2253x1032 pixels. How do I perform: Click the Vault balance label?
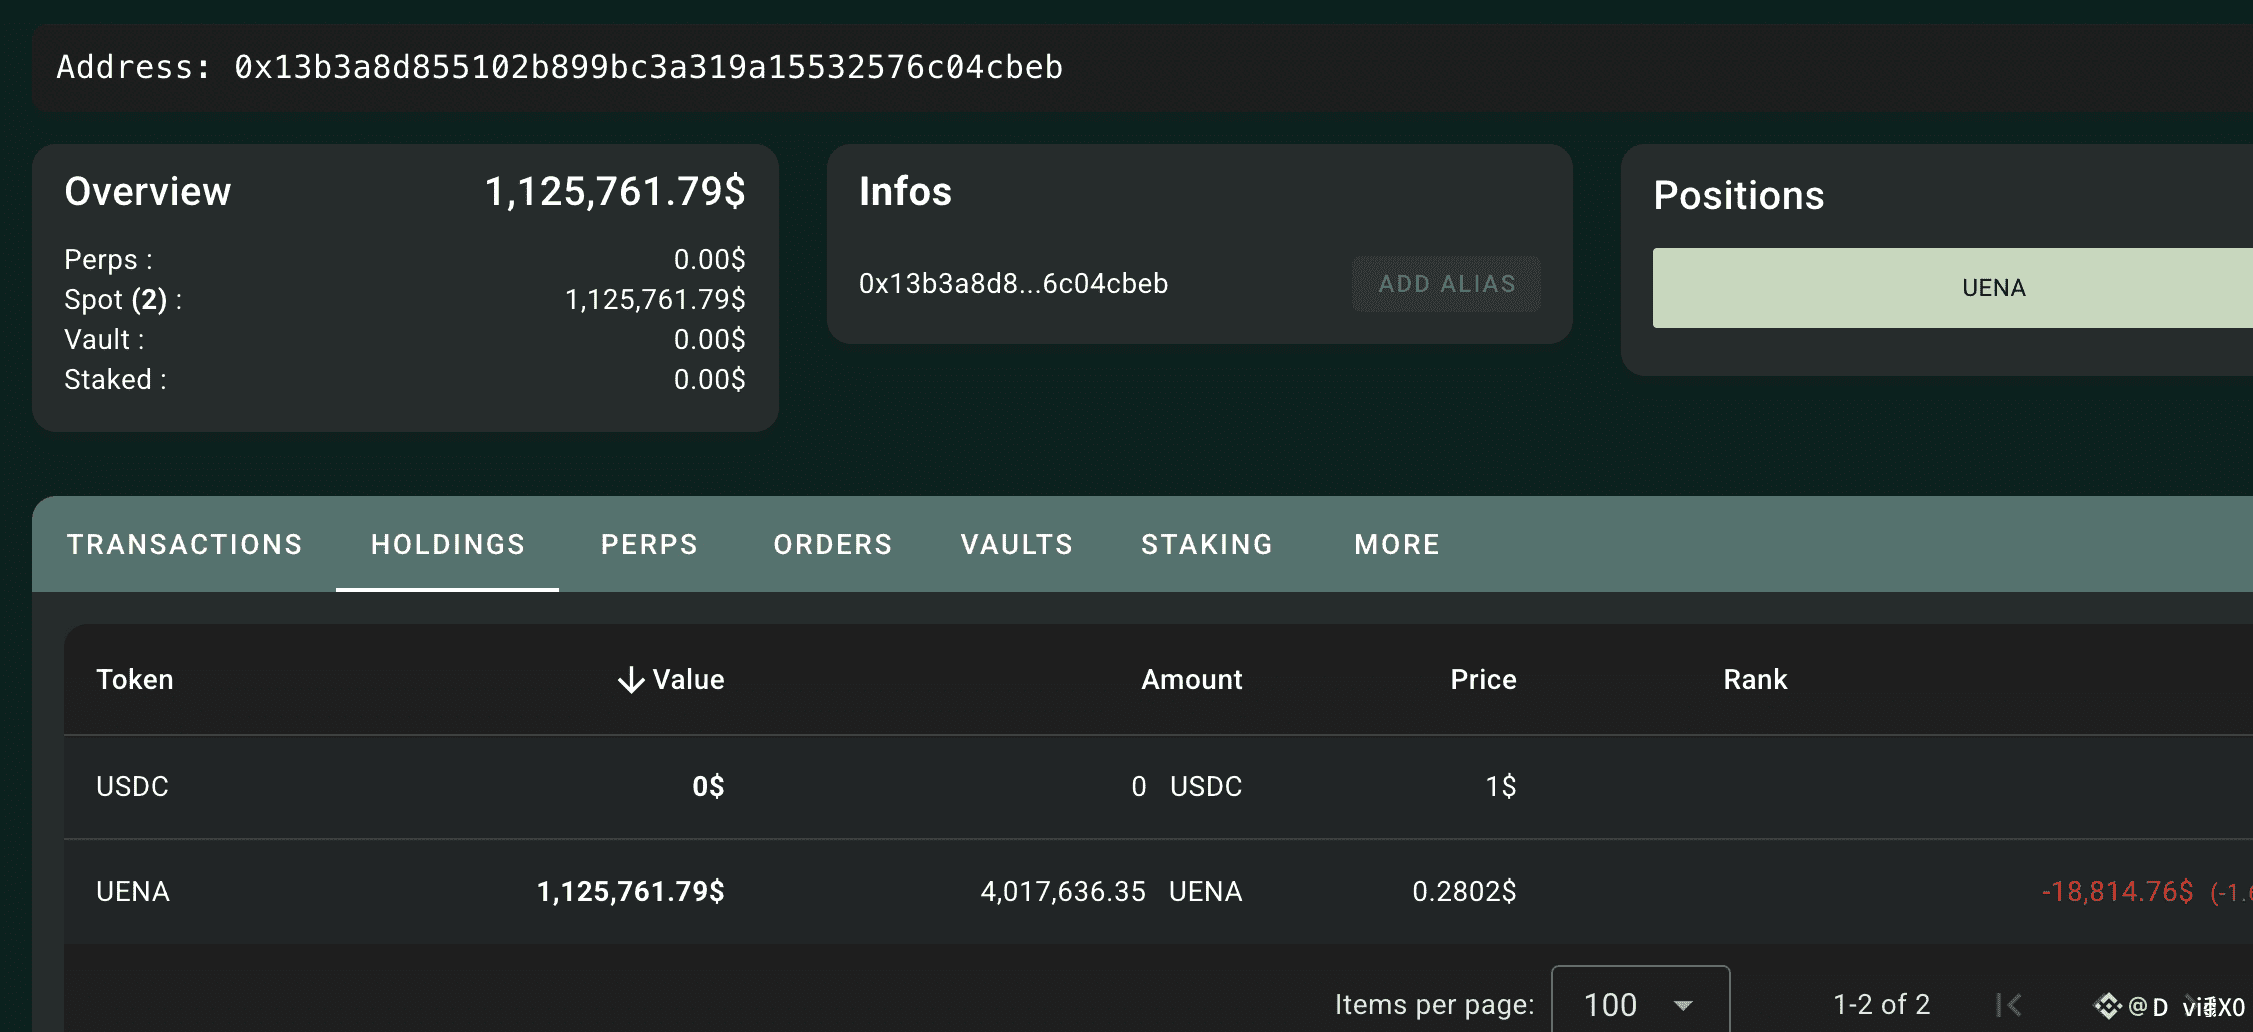pos(104,340)
